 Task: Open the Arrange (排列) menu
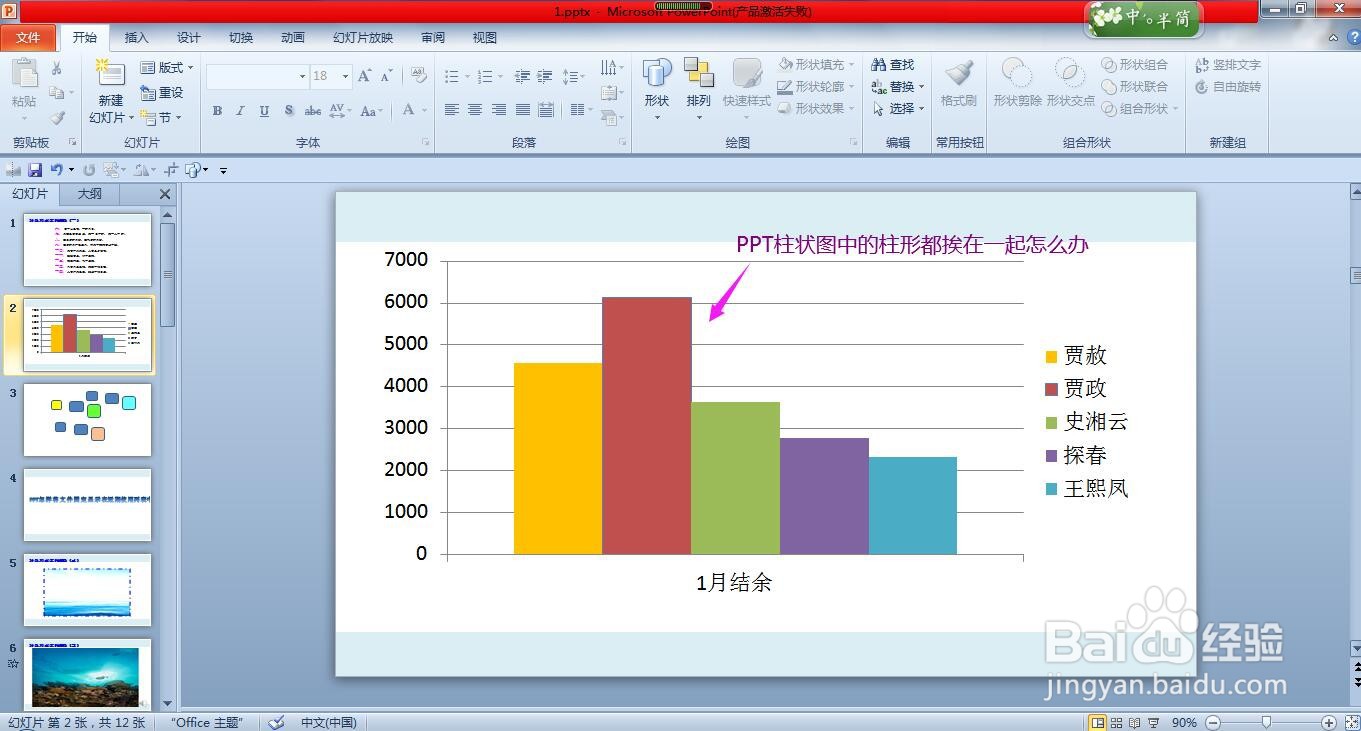coord(699,88)
